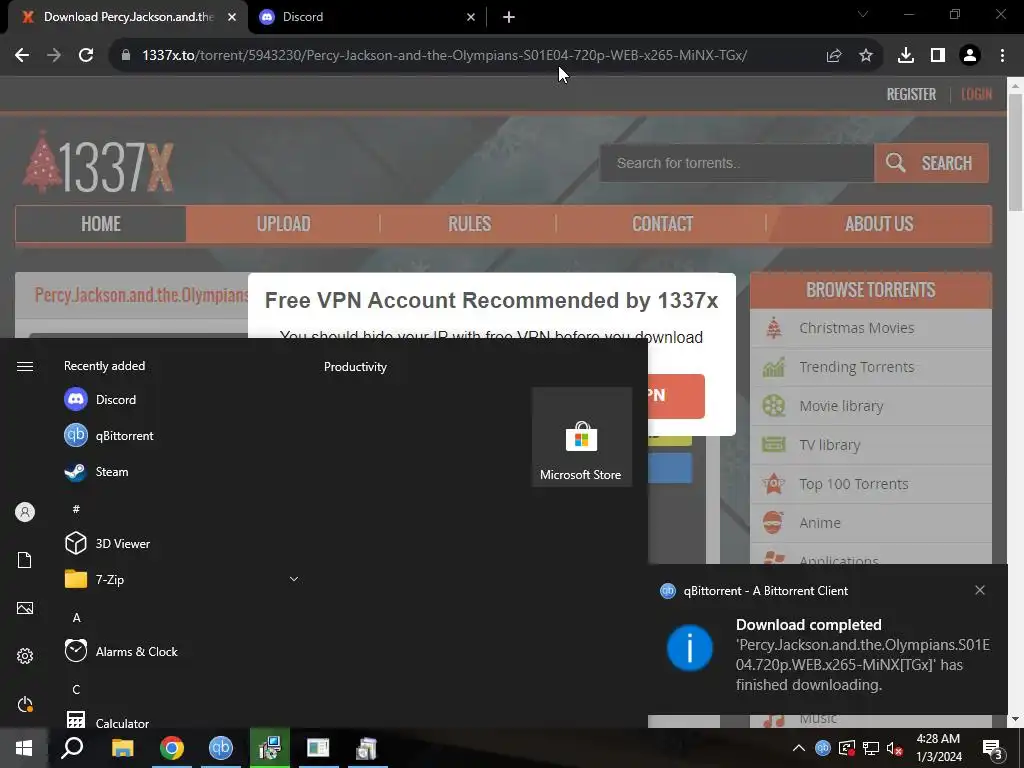Open the Movie library link
This screenshot has width=1024, height=768.
click(841, 406)
